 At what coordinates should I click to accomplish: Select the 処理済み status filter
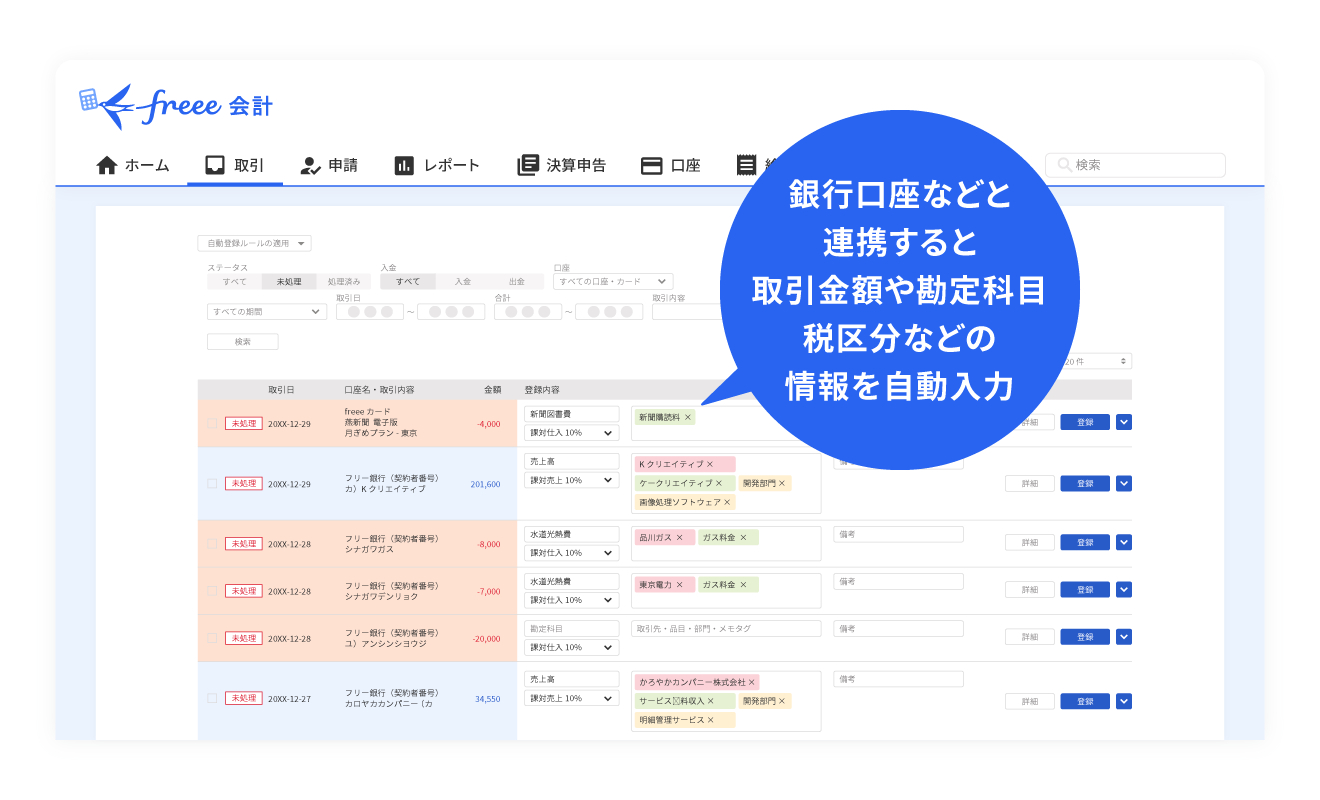click(x=344, y=282)
